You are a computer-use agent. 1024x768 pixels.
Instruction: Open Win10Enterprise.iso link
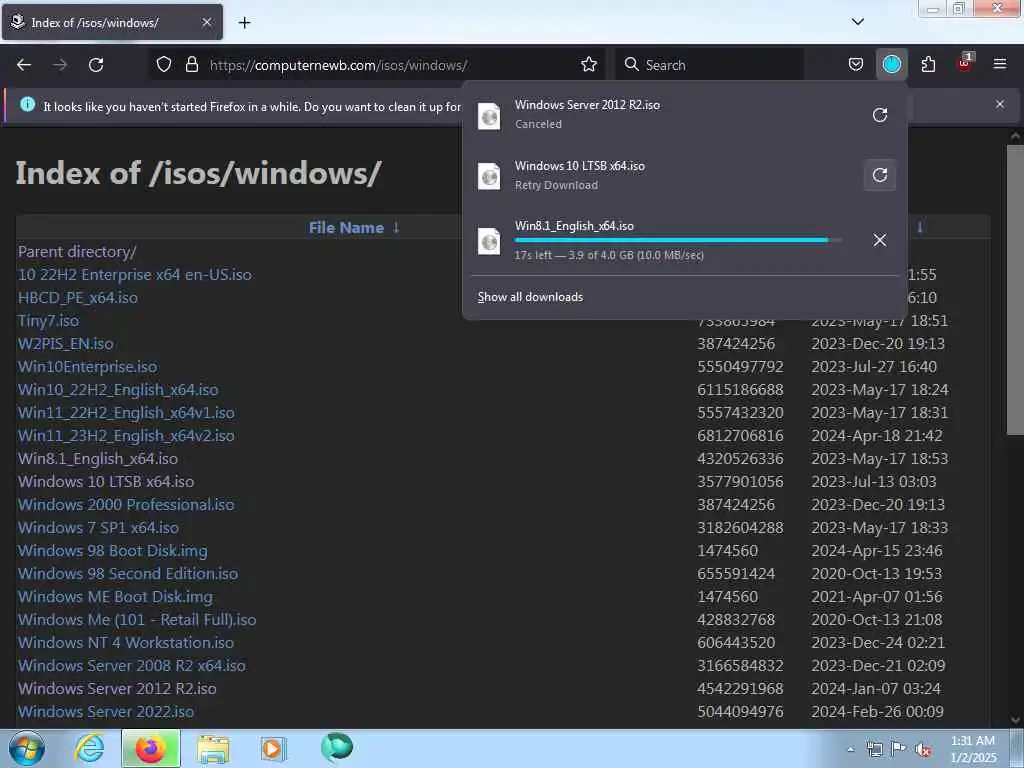click(x=88, y=366)
